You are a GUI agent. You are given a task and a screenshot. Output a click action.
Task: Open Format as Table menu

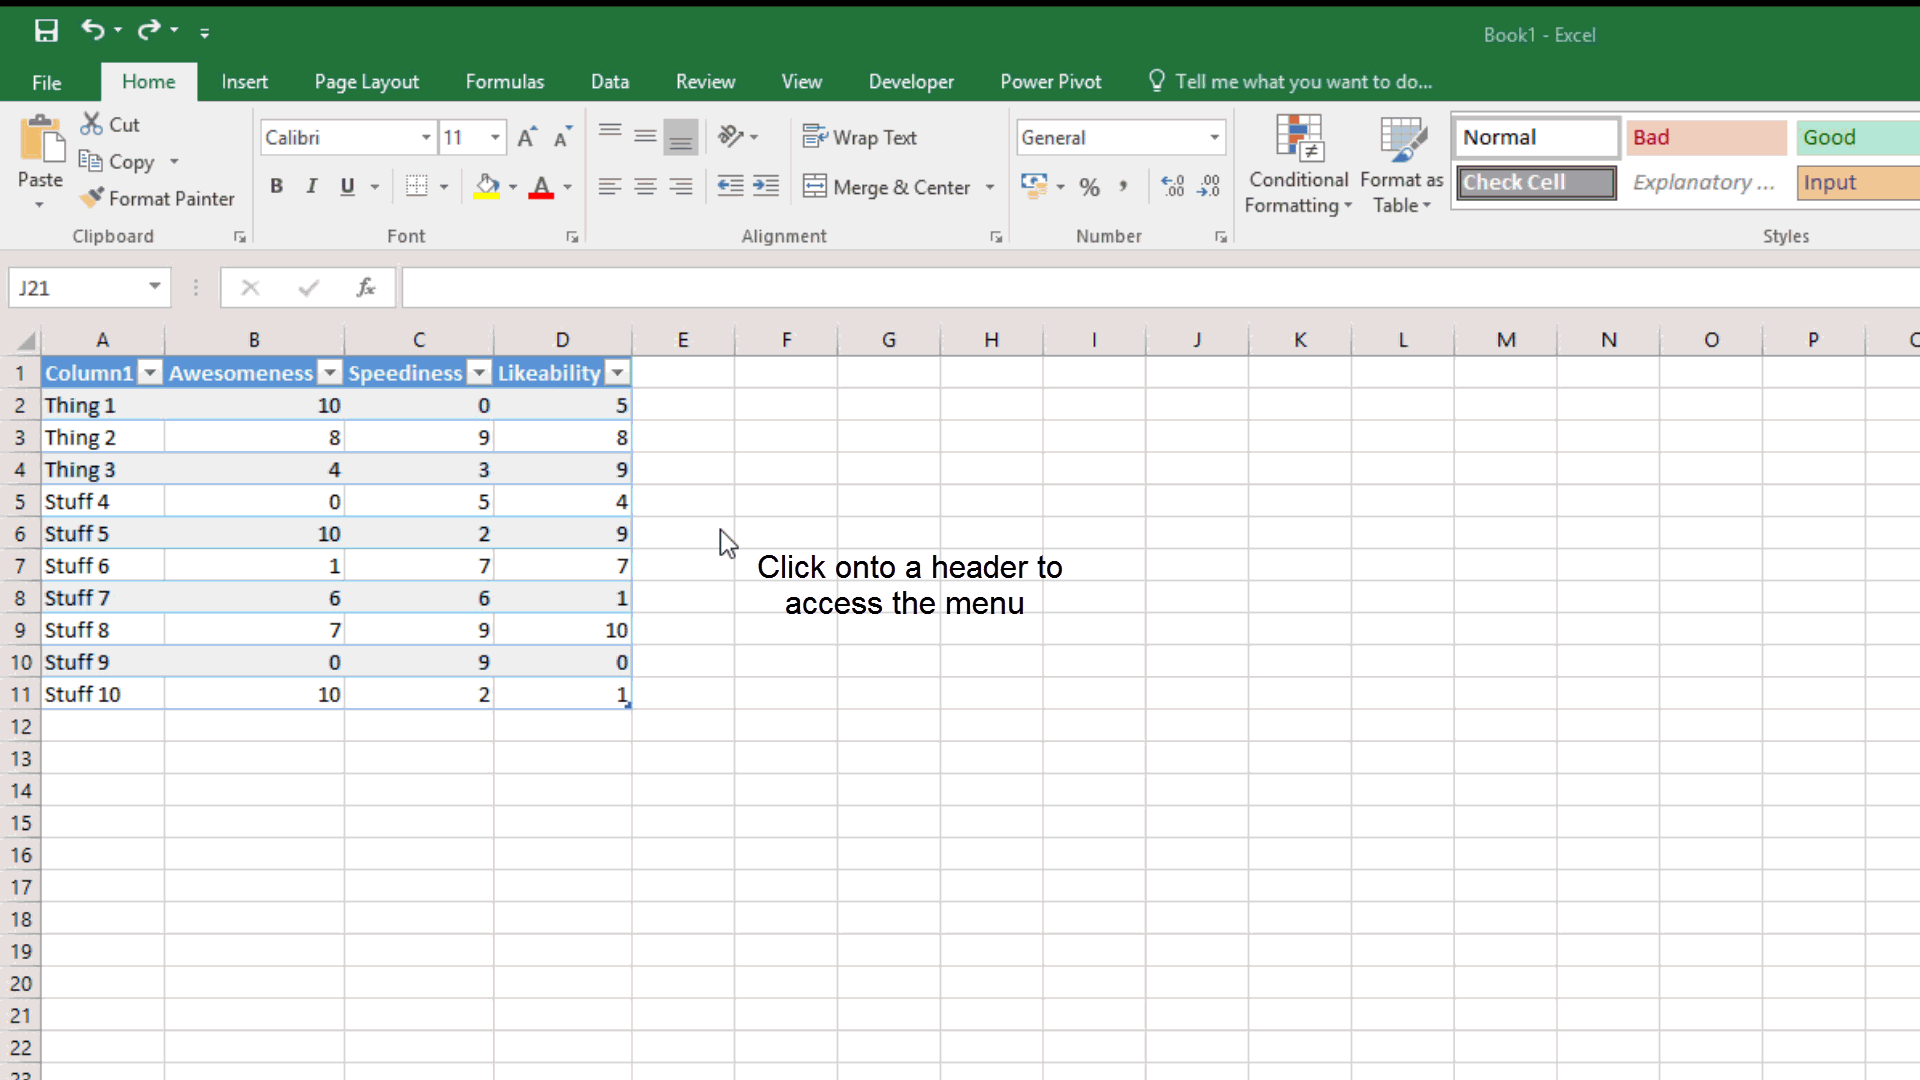1402,164
